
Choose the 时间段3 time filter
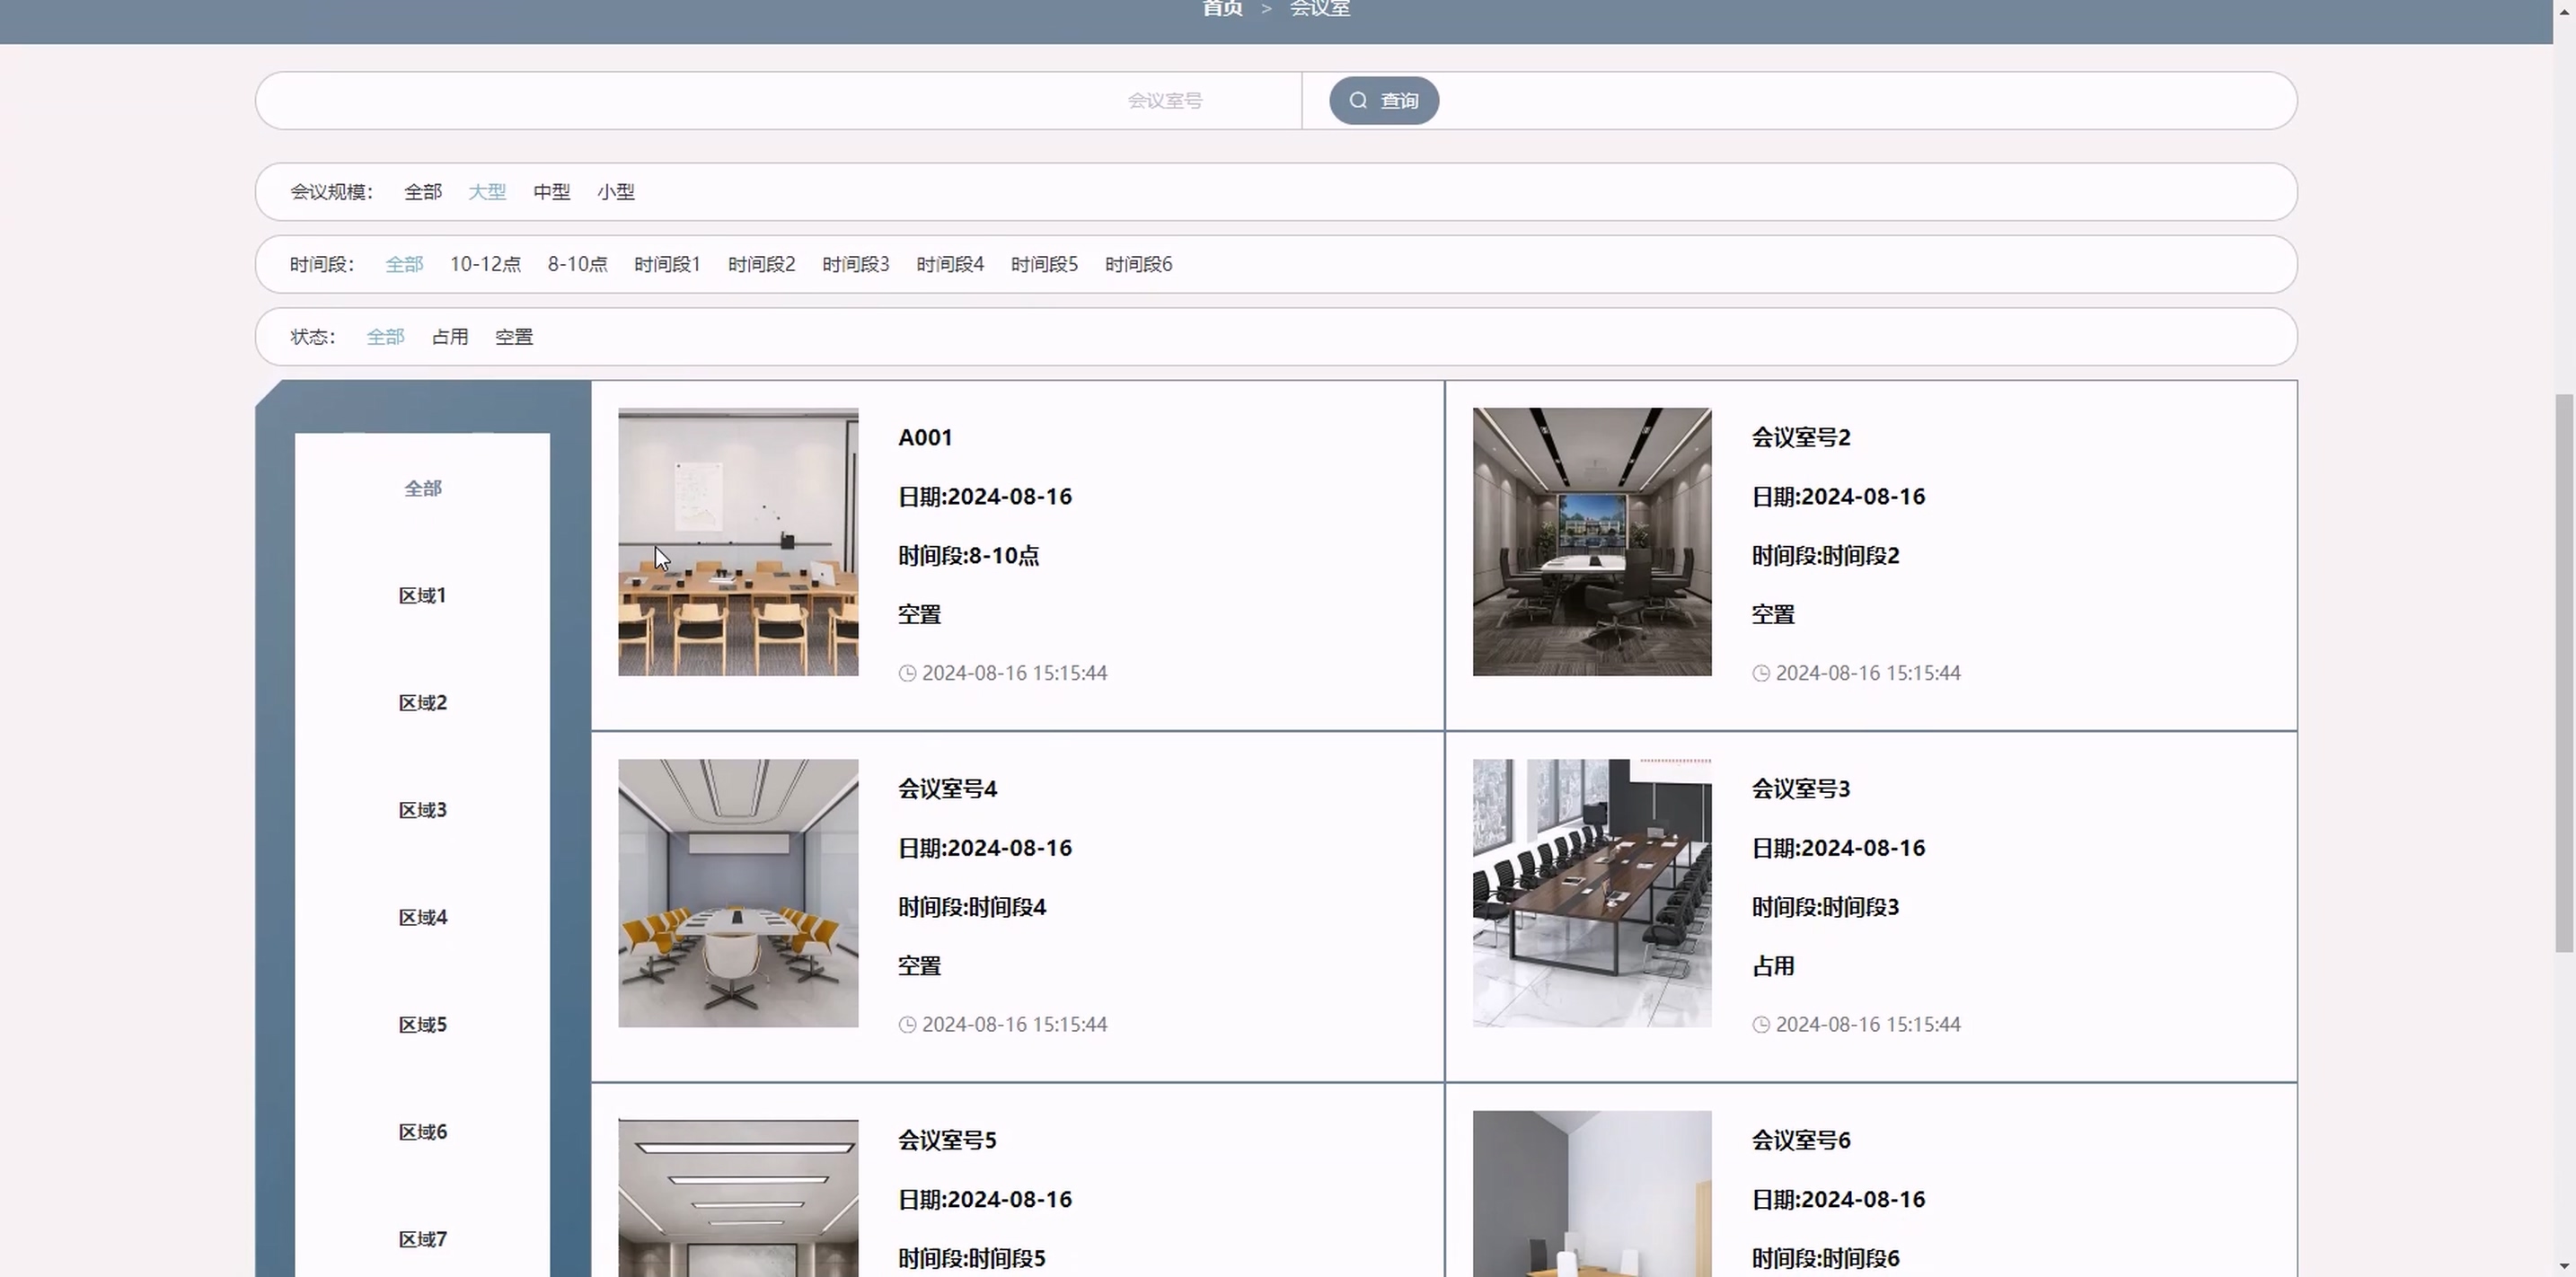855,264
